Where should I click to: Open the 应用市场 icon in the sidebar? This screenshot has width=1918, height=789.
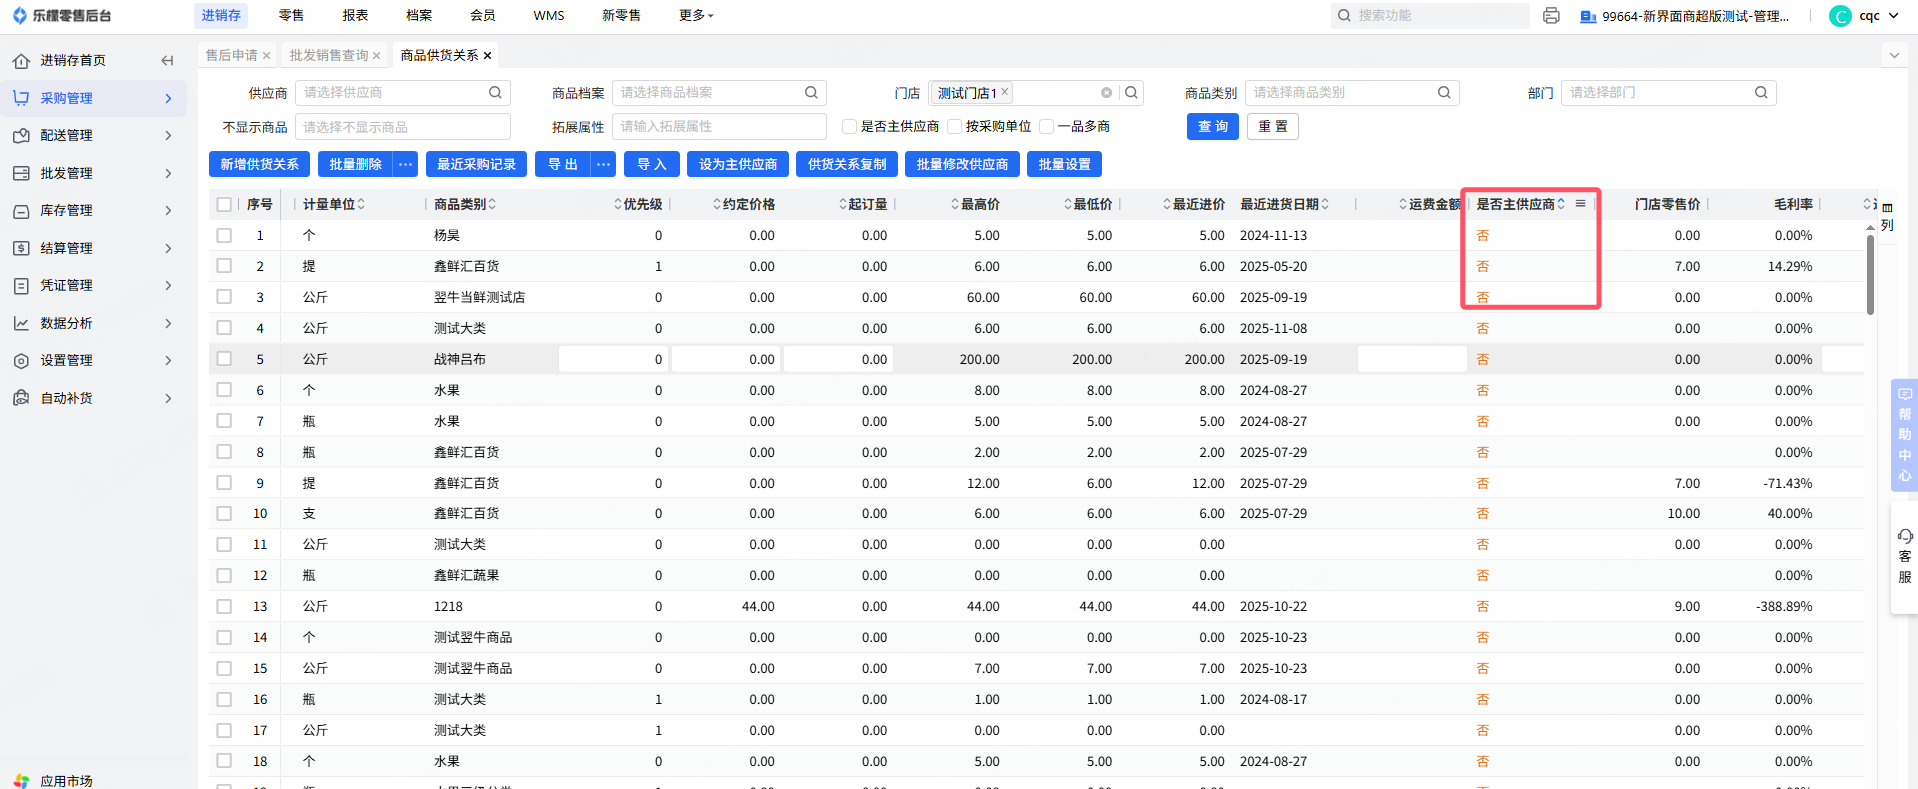[x=21, y=780]
